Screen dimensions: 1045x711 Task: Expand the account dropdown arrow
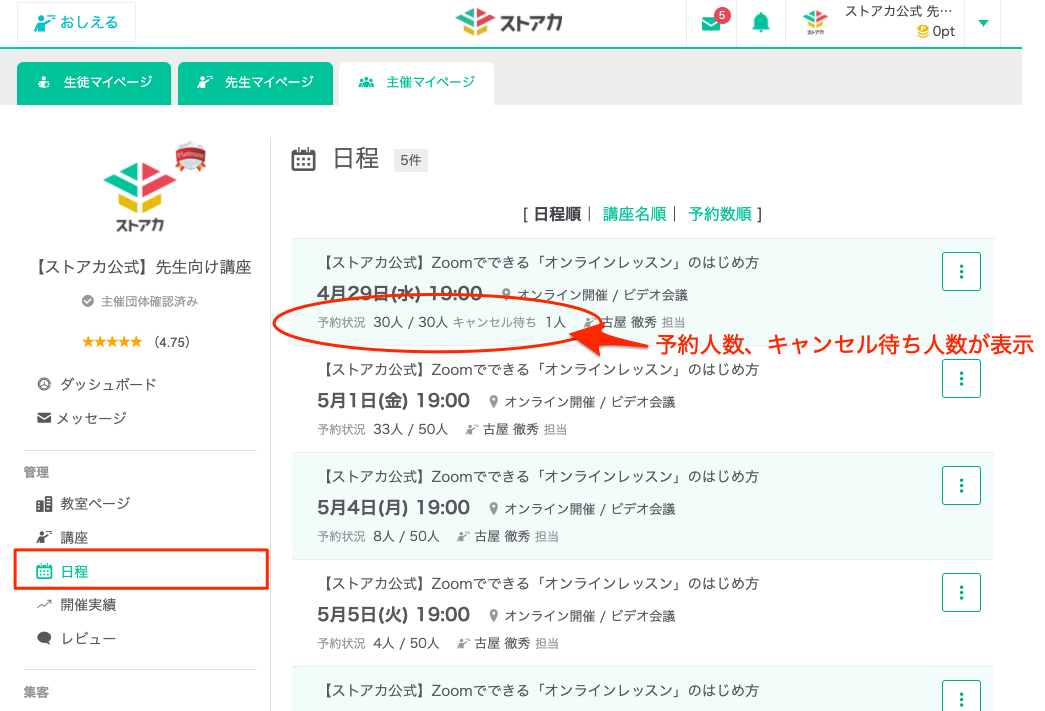(983, 23)
